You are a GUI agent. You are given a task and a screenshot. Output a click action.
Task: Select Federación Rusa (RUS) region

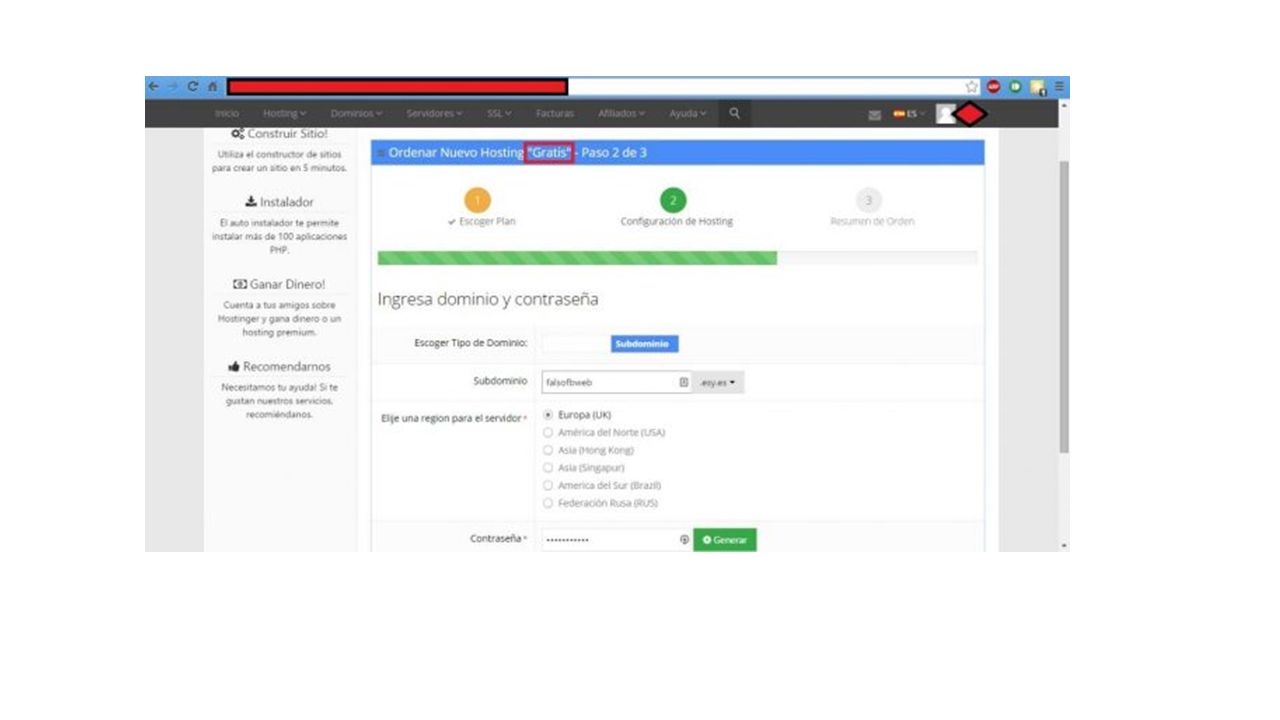click(547, 503)
